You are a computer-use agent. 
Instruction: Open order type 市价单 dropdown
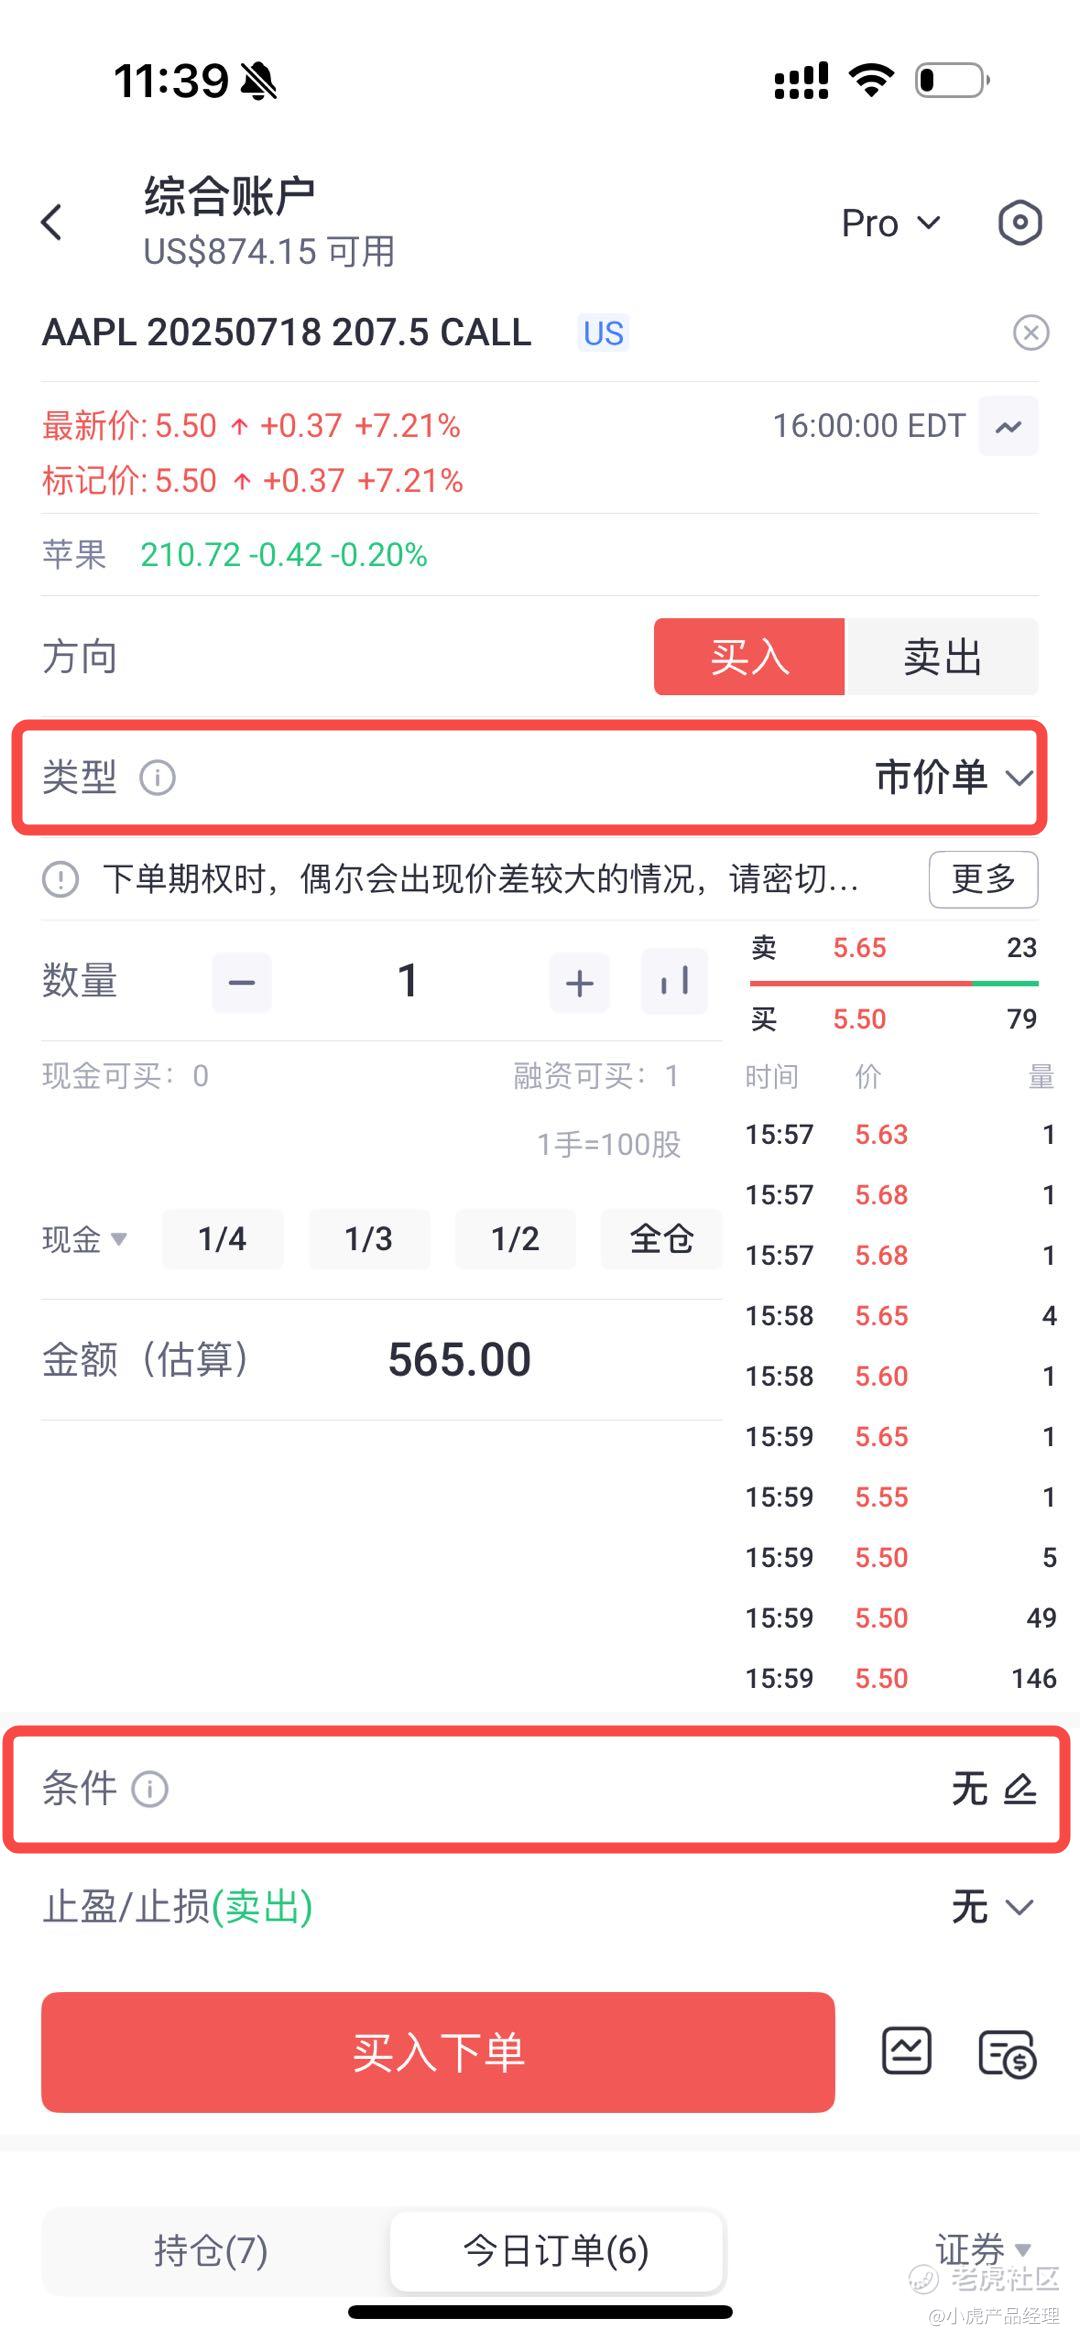tap(953, 777)
